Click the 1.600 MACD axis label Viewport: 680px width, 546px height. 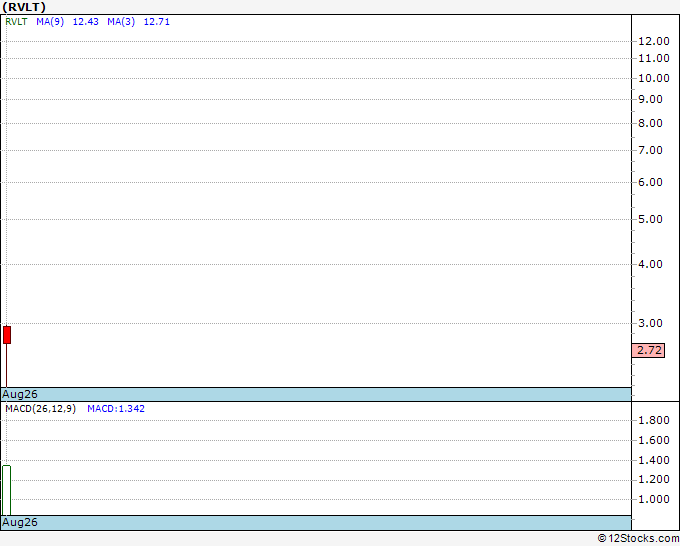click(x=654, y=440)
